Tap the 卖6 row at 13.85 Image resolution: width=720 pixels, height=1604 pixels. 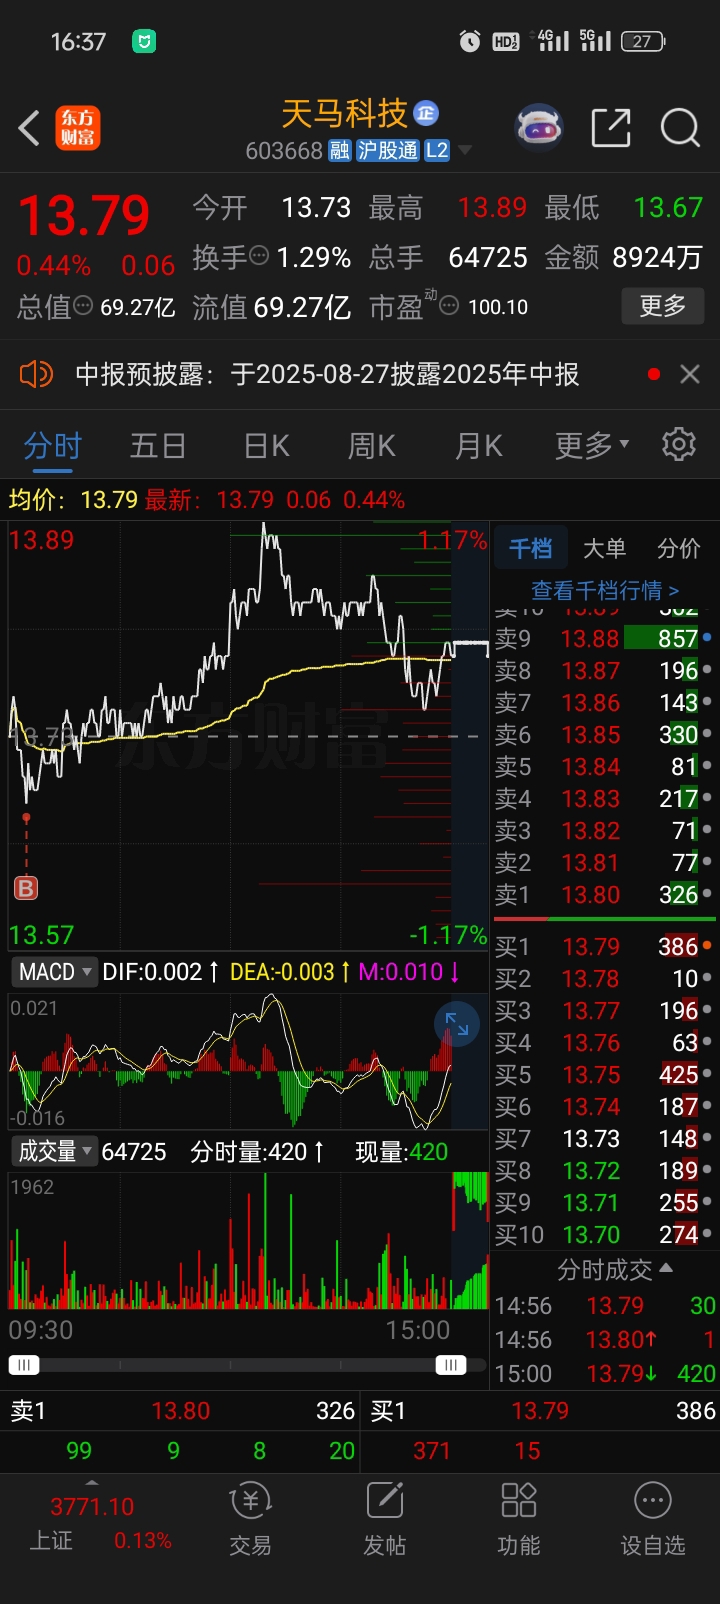tap(604, 734)
